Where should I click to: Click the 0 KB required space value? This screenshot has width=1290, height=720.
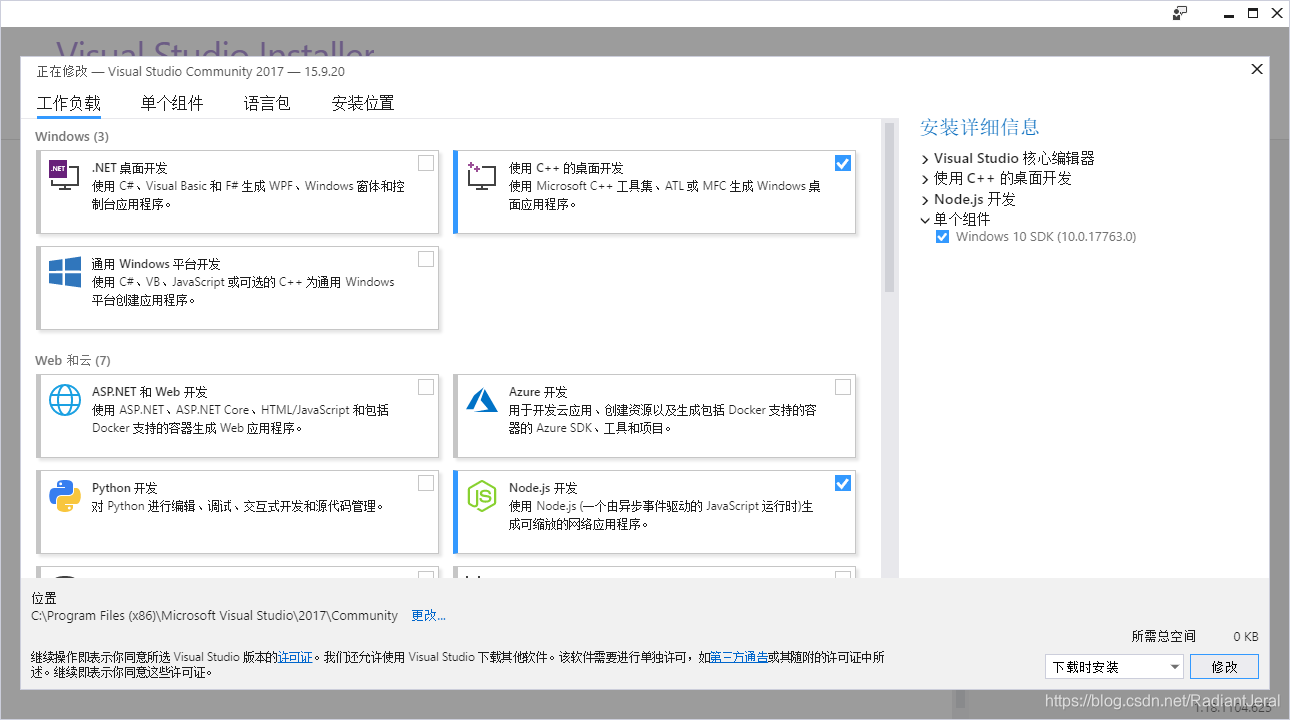[1245, 637]
